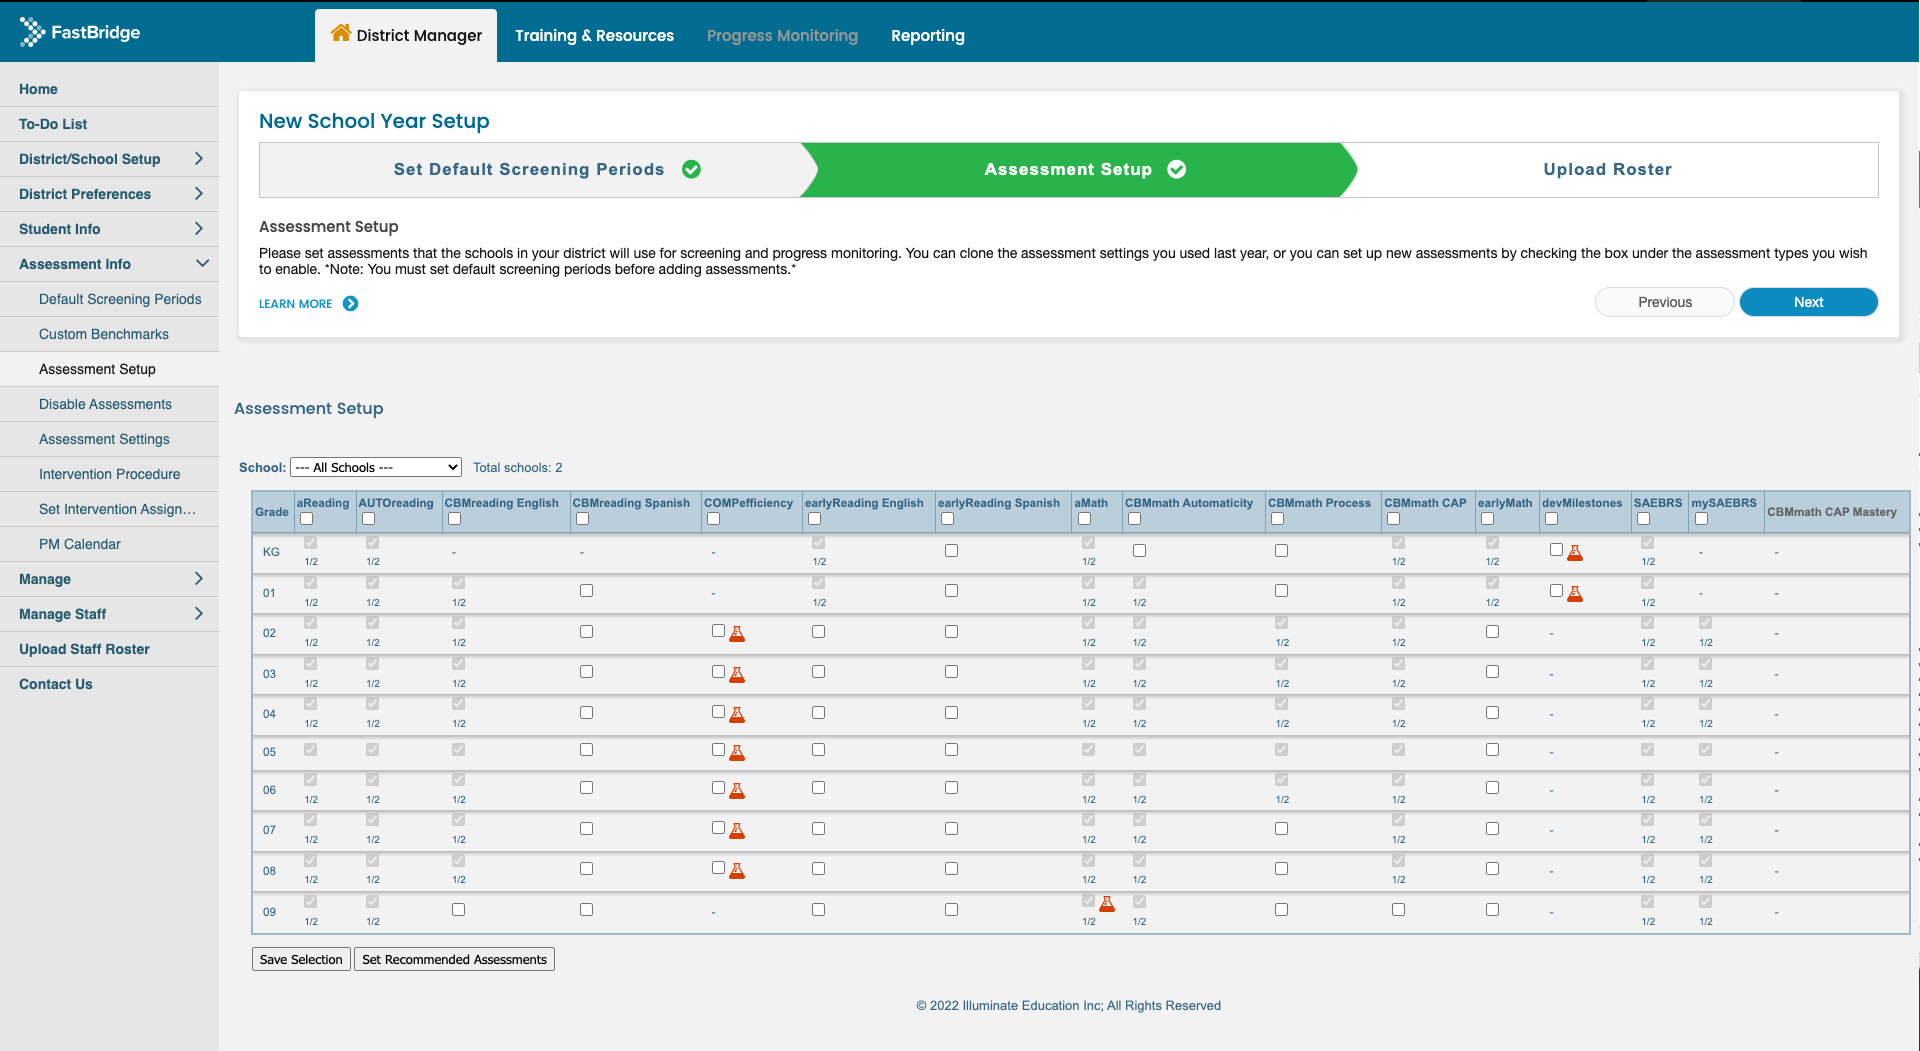The image size is (1920, 1051).
Task: Collapse the Assessment Info menu
Action: 109,264
